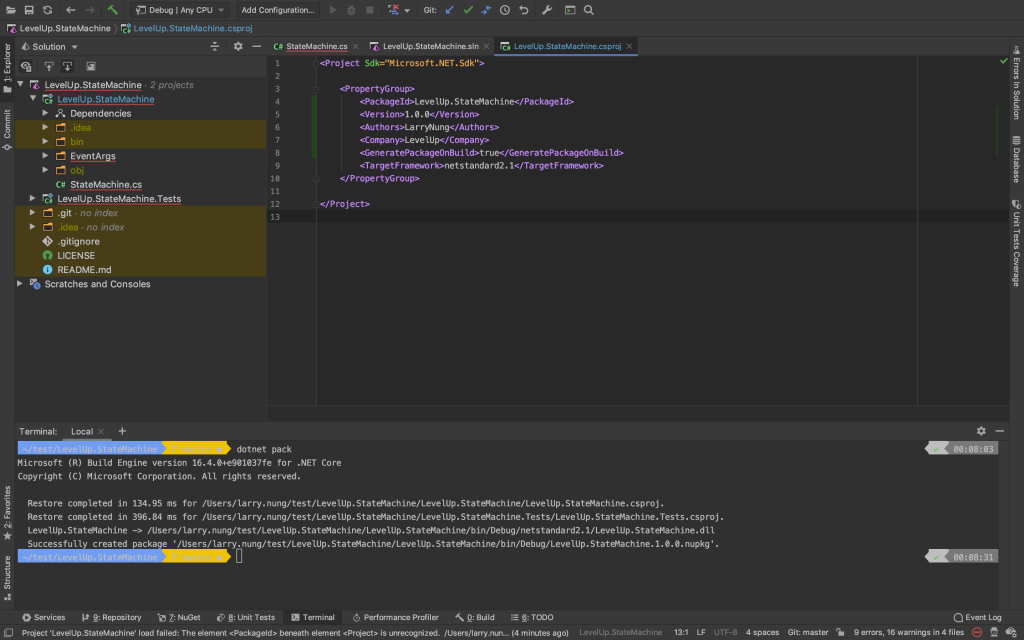Expand the obj folder
1024x640 pixels.
click(45, 170)
